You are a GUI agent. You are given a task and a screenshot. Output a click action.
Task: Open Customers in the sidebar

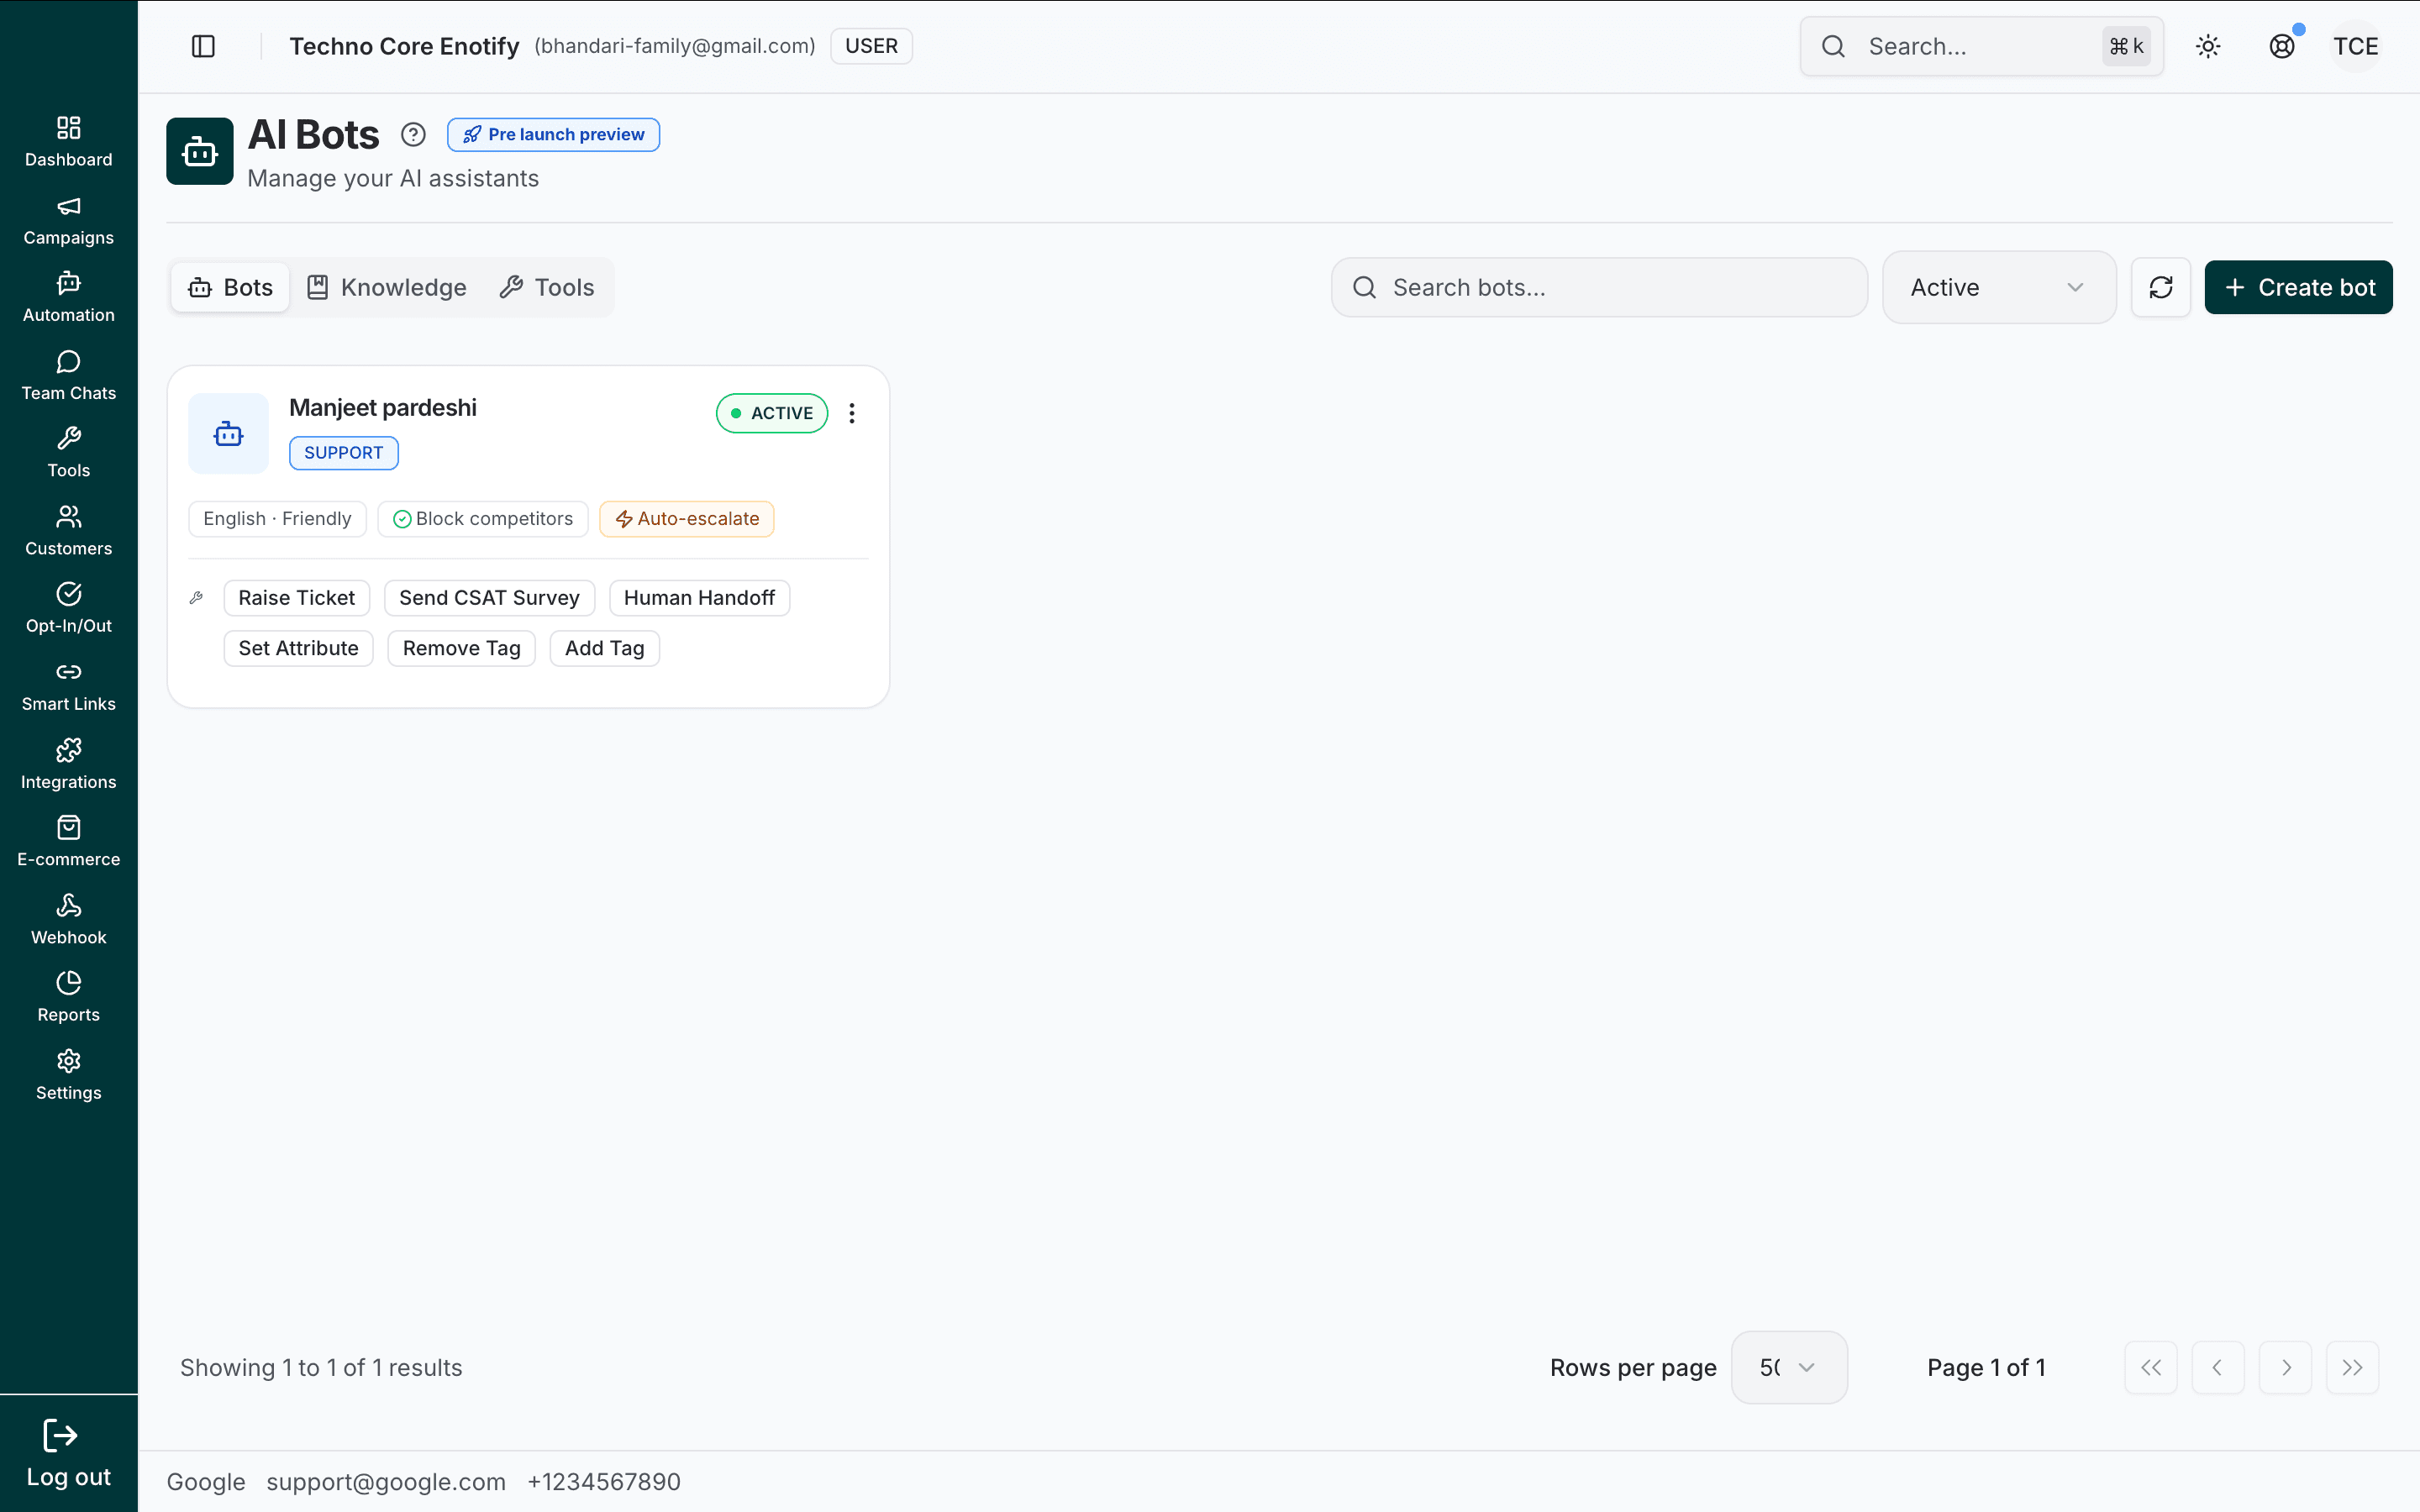click(x=68, y=531)
